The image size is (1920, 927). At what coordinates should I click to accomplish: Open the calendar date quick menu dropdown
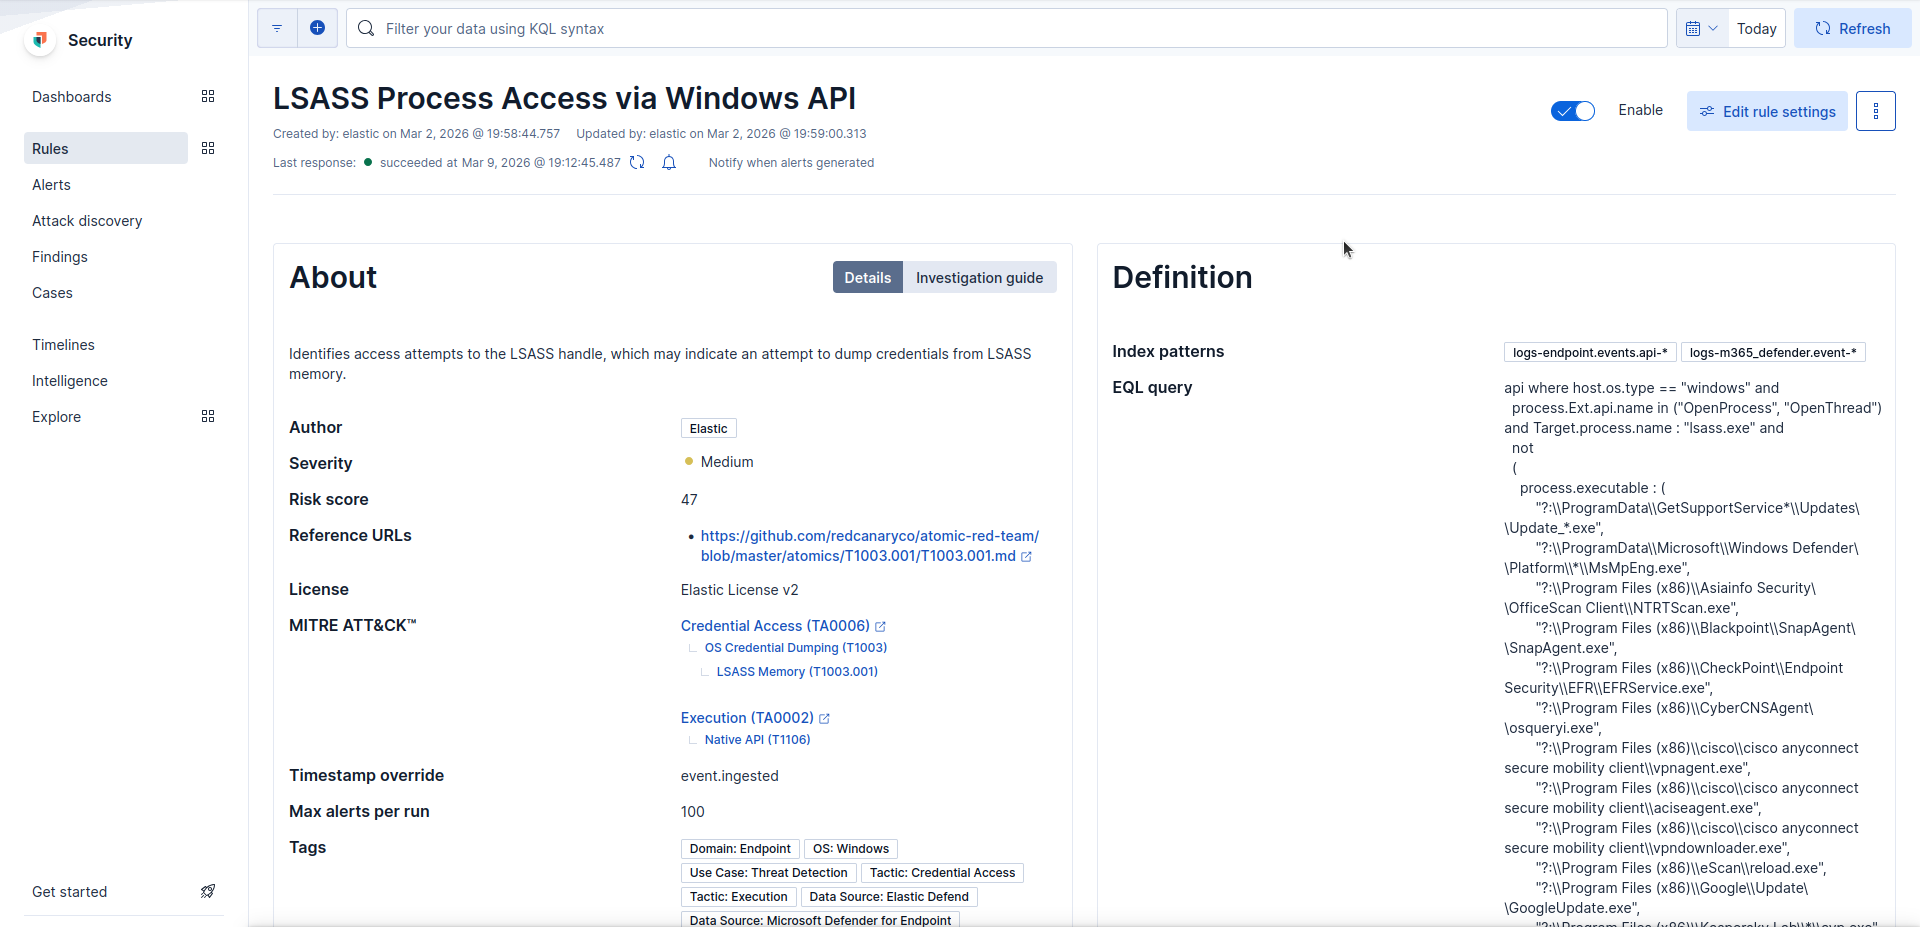pyautogui.click(x=1701, y=29)
